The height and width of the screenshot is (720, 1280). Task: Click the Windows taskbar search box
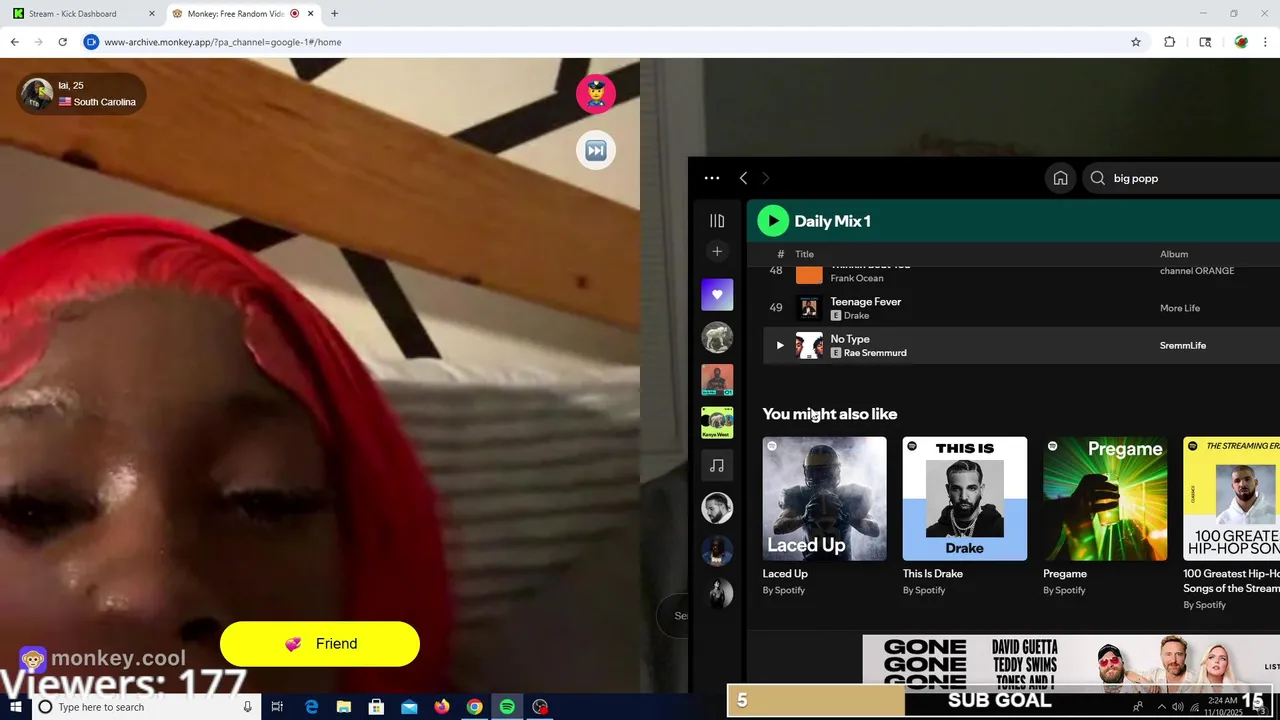tap(146, 707)
